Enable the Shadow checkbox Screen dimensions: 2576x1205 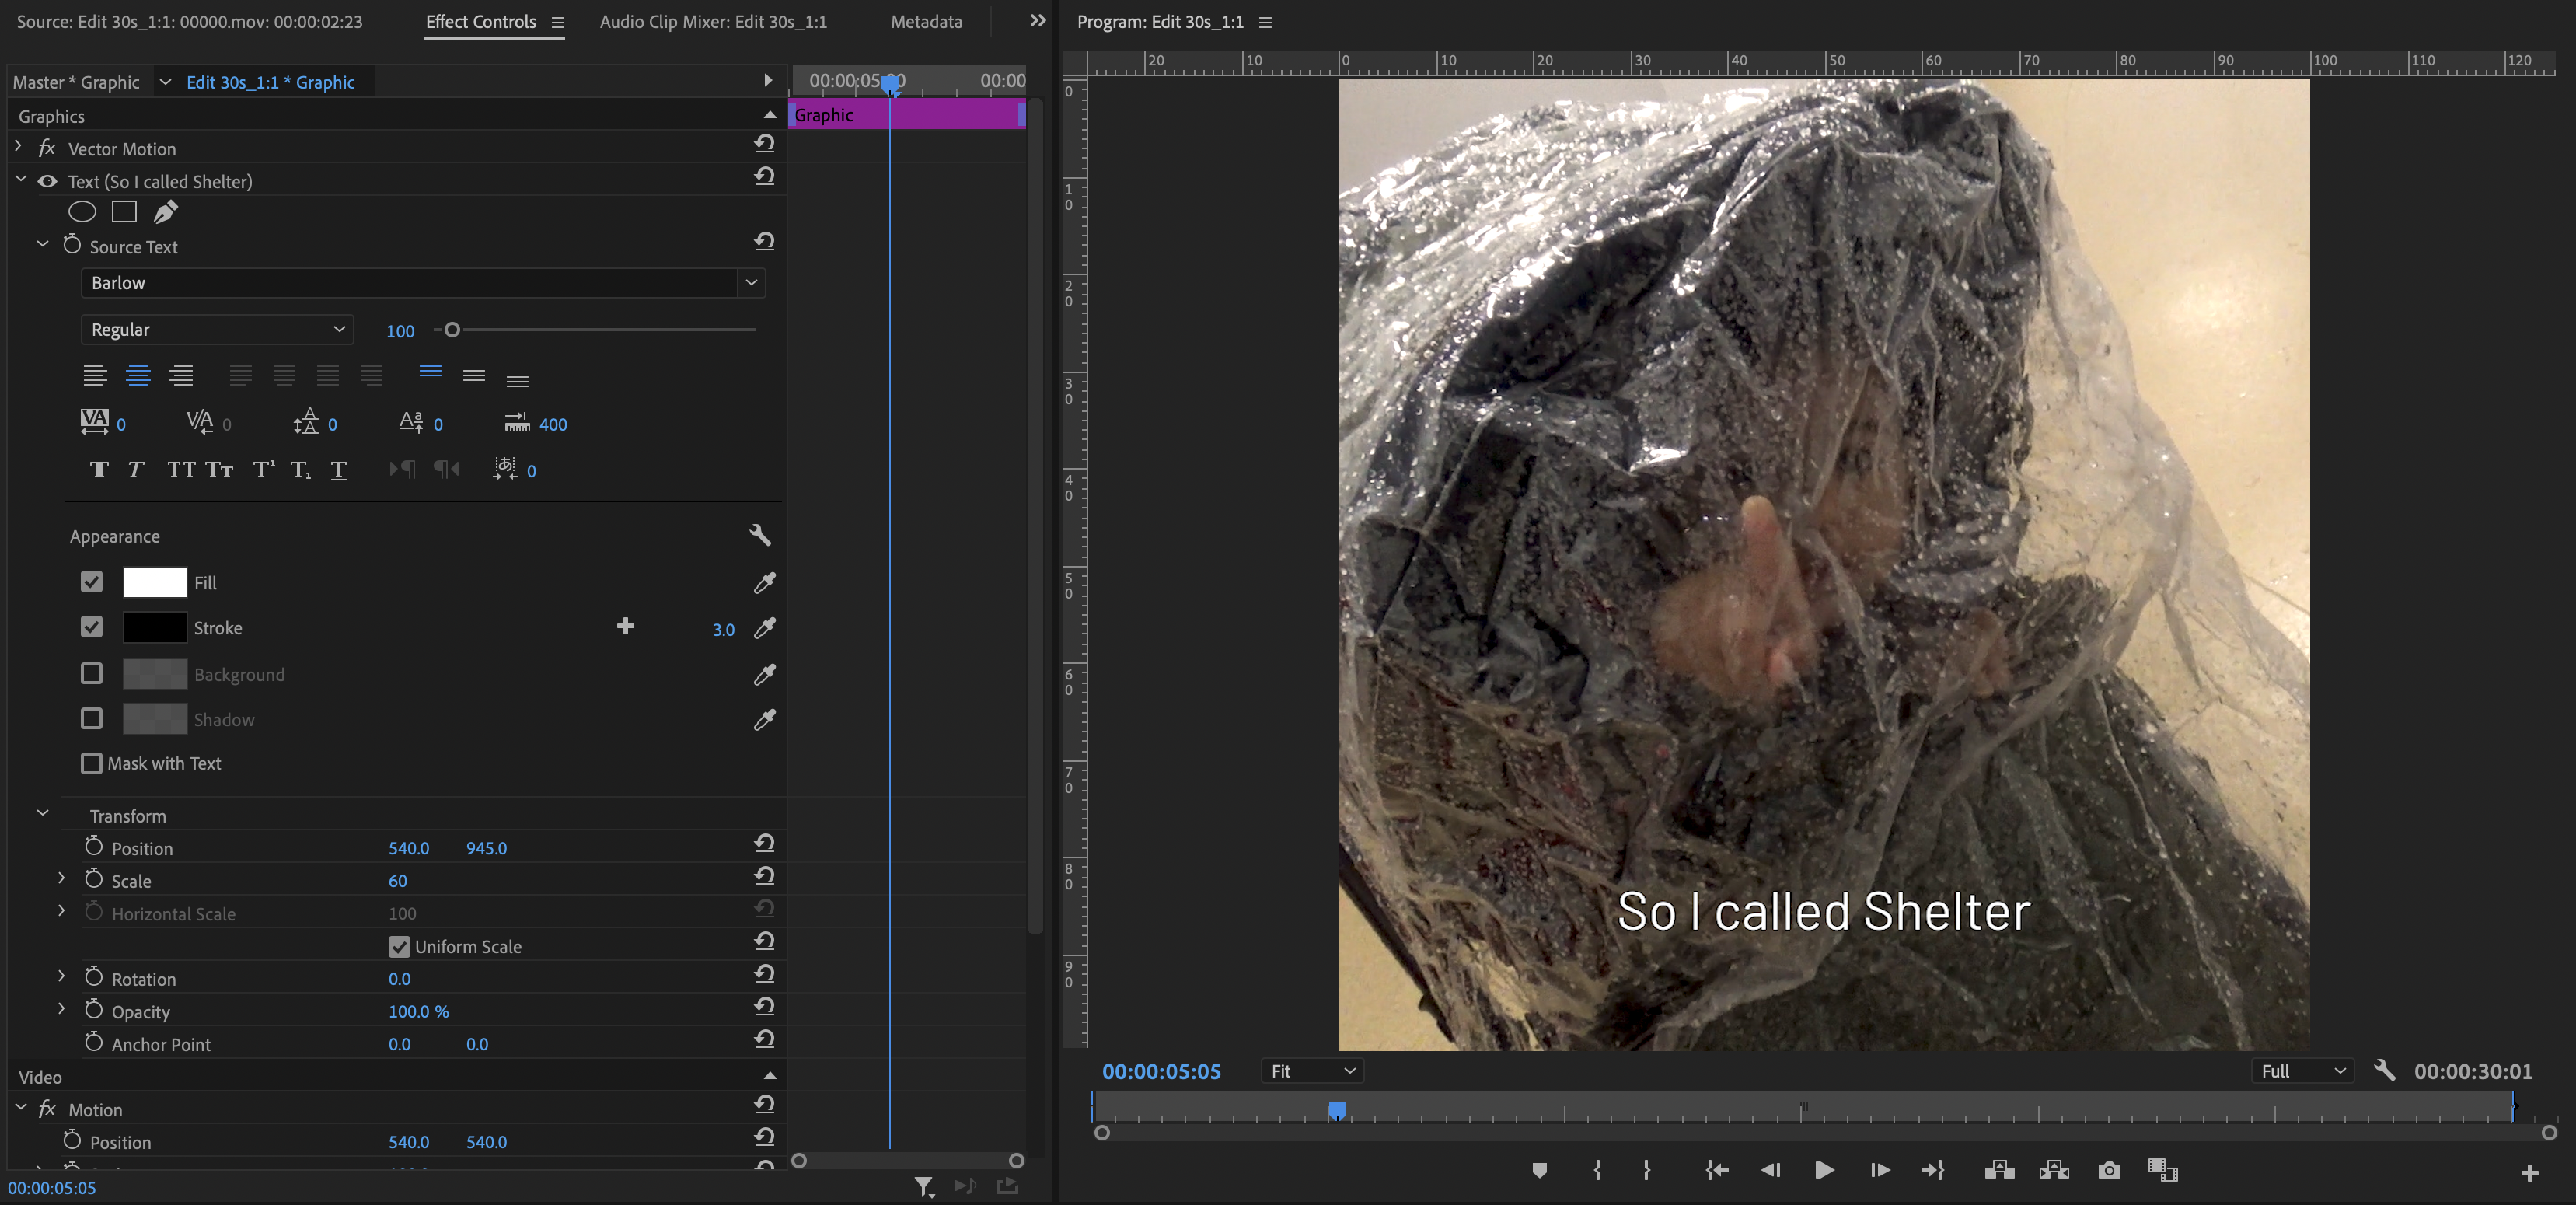pyautogui.click(x=91, y=719)
